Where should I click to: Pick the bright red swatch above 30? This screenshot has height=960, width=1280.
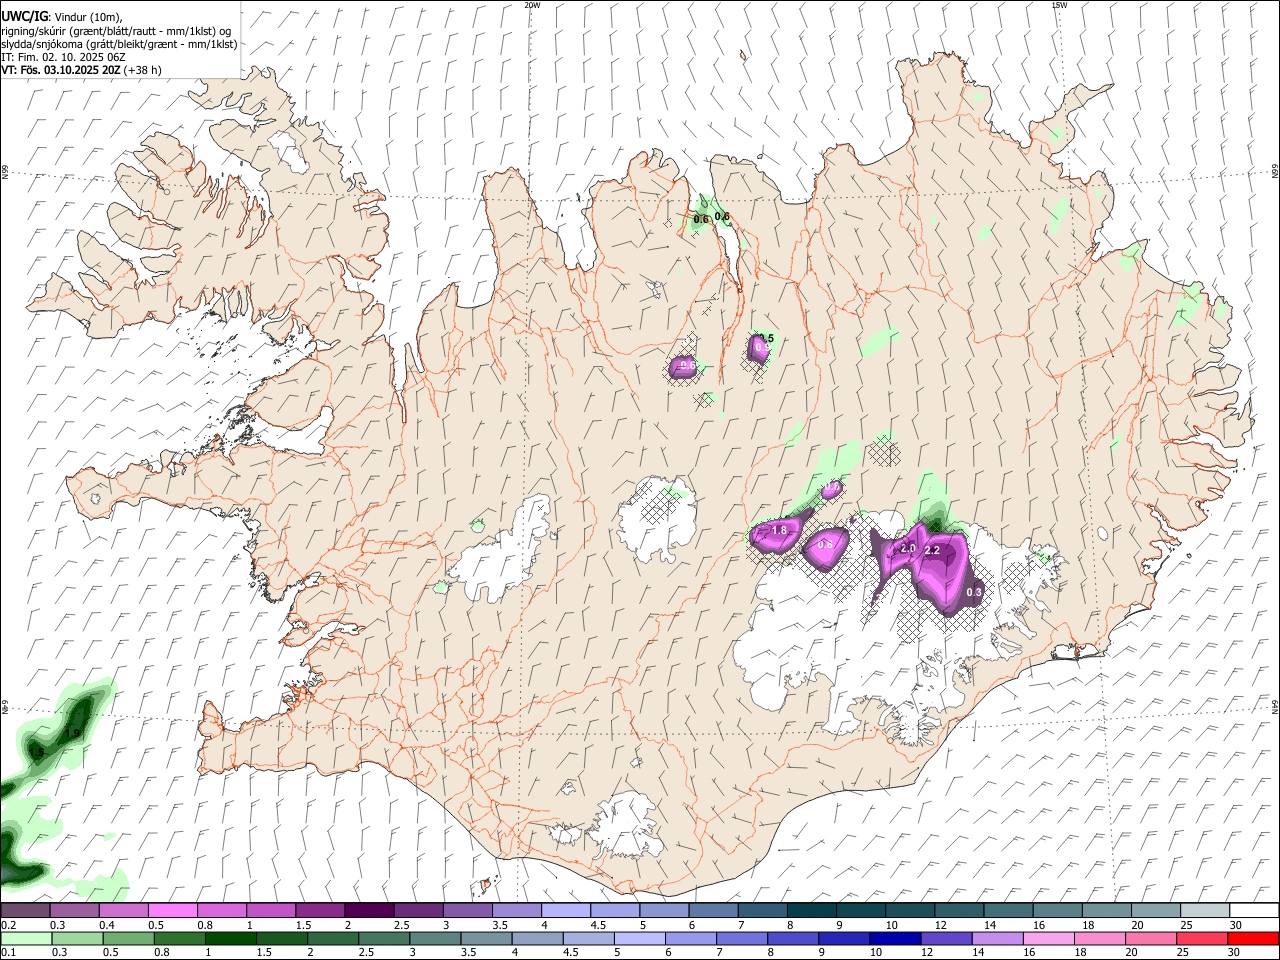click(x=1253, y=938)
